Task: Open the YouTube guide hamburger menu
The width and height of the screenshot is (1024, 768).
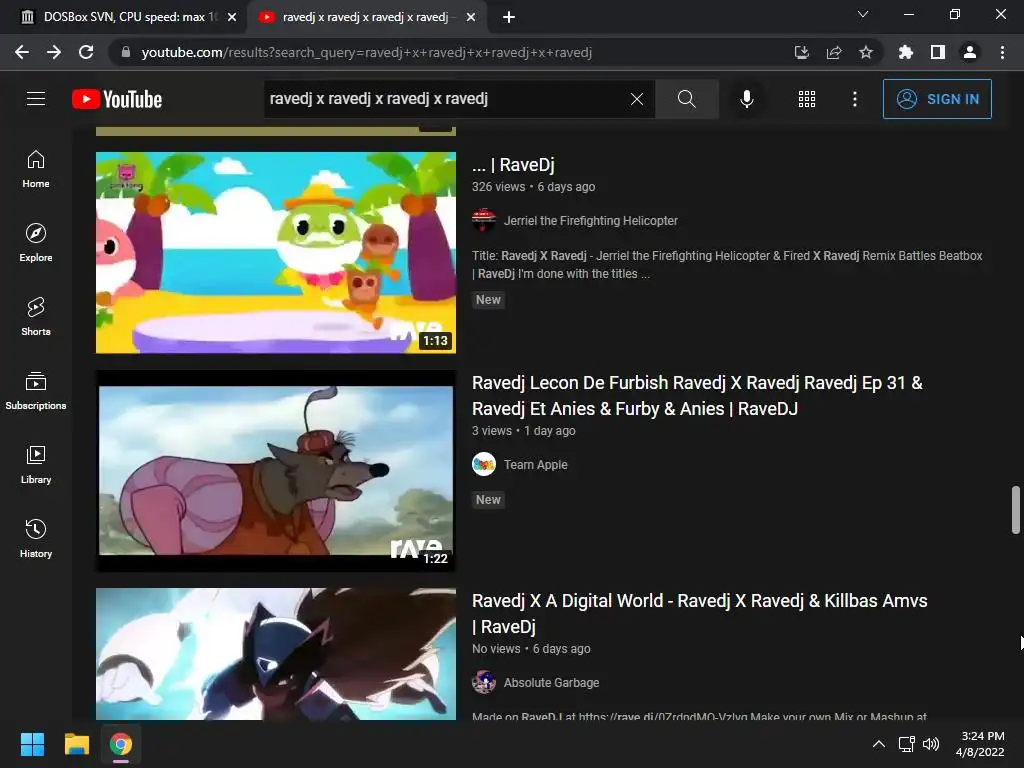Action: point(36,99)
